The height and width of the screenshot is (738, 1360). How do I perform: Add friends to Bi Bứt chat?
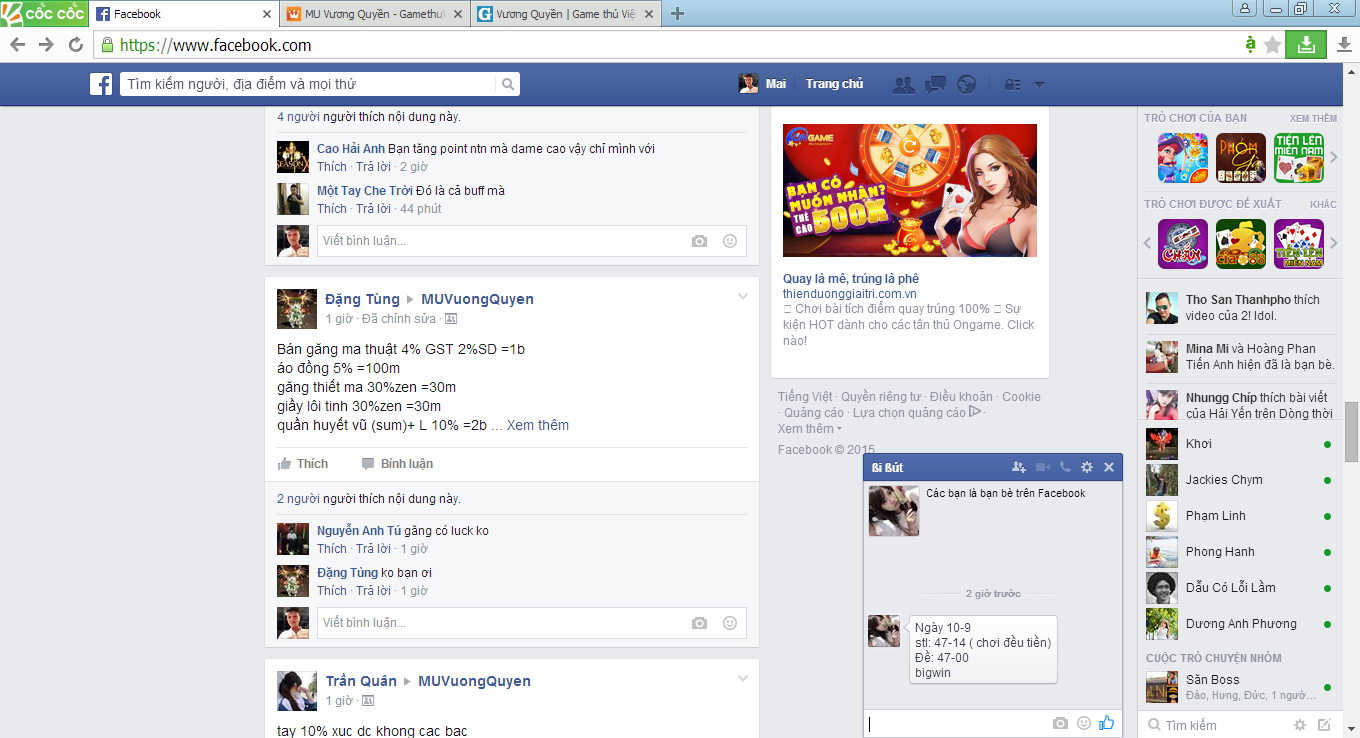(1018, 467)
